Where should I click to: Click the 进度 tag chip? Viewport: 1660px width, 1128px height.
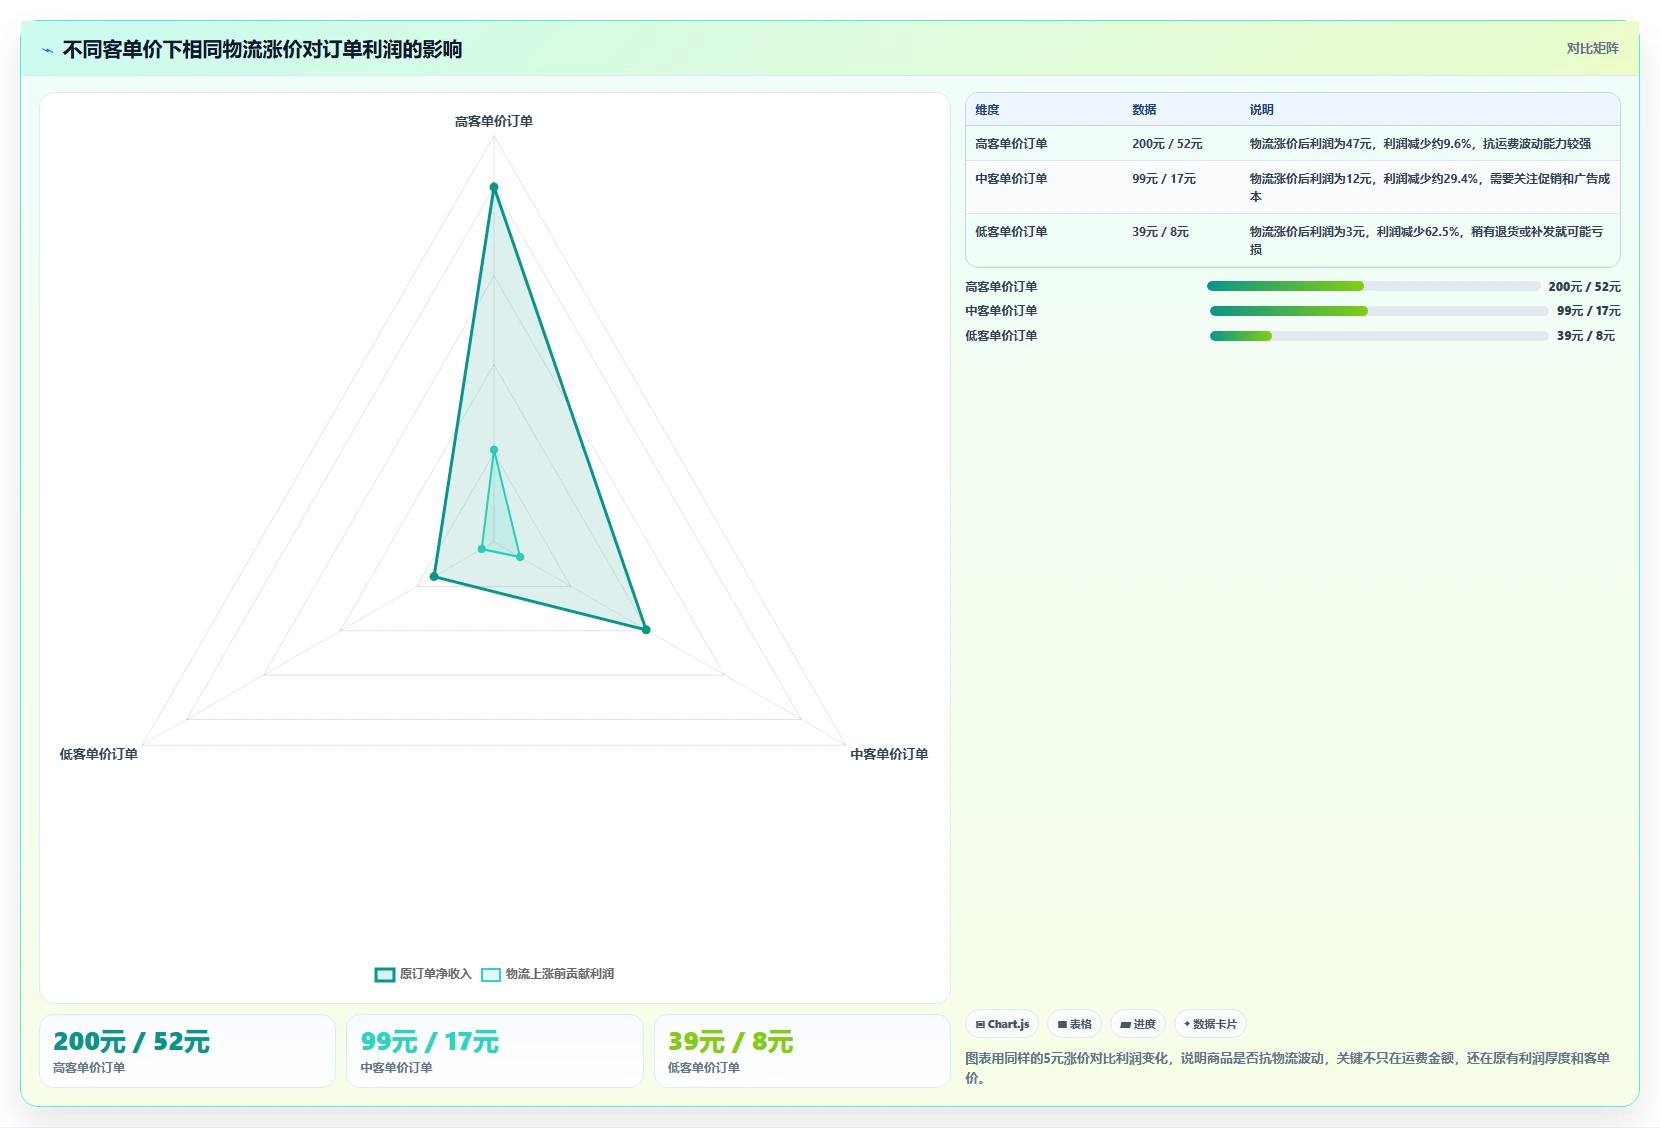pos(1138,1024)
